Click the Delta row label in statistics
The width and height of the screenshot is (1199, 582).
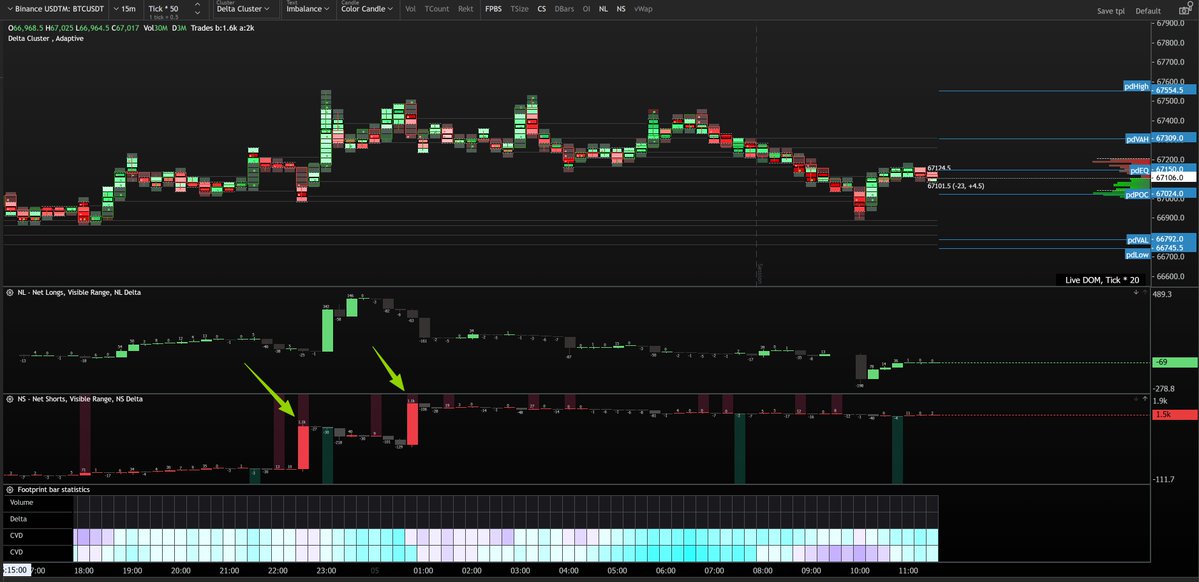pos(18,519)
